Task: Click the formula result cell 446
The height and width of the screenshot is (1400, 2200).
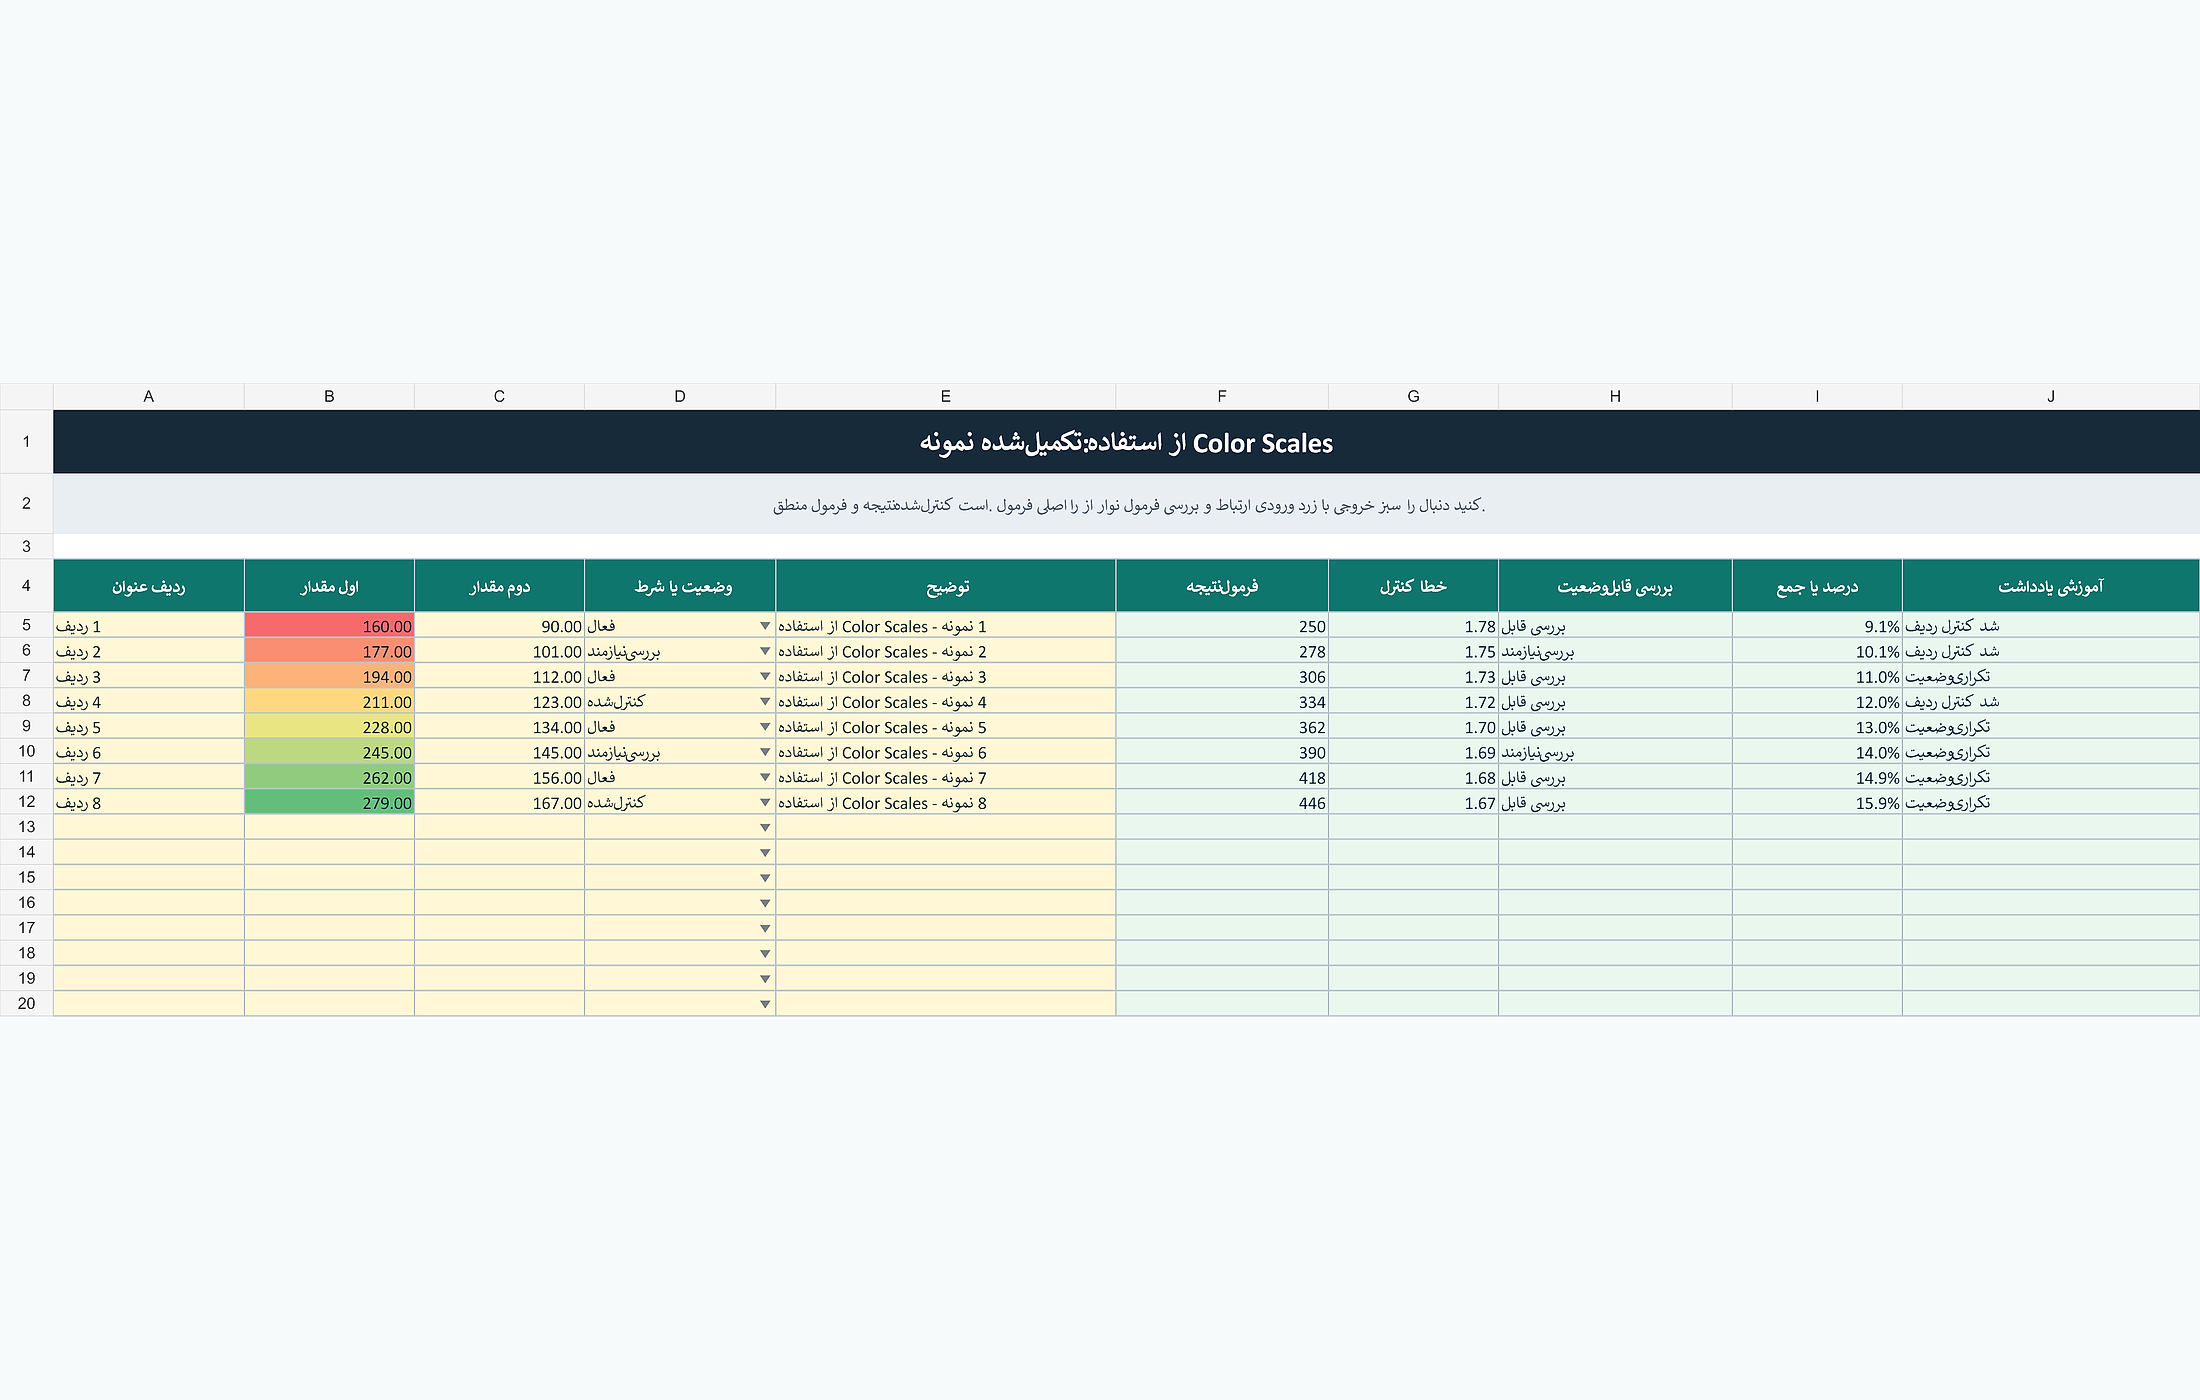Action: click(1222, 803)
